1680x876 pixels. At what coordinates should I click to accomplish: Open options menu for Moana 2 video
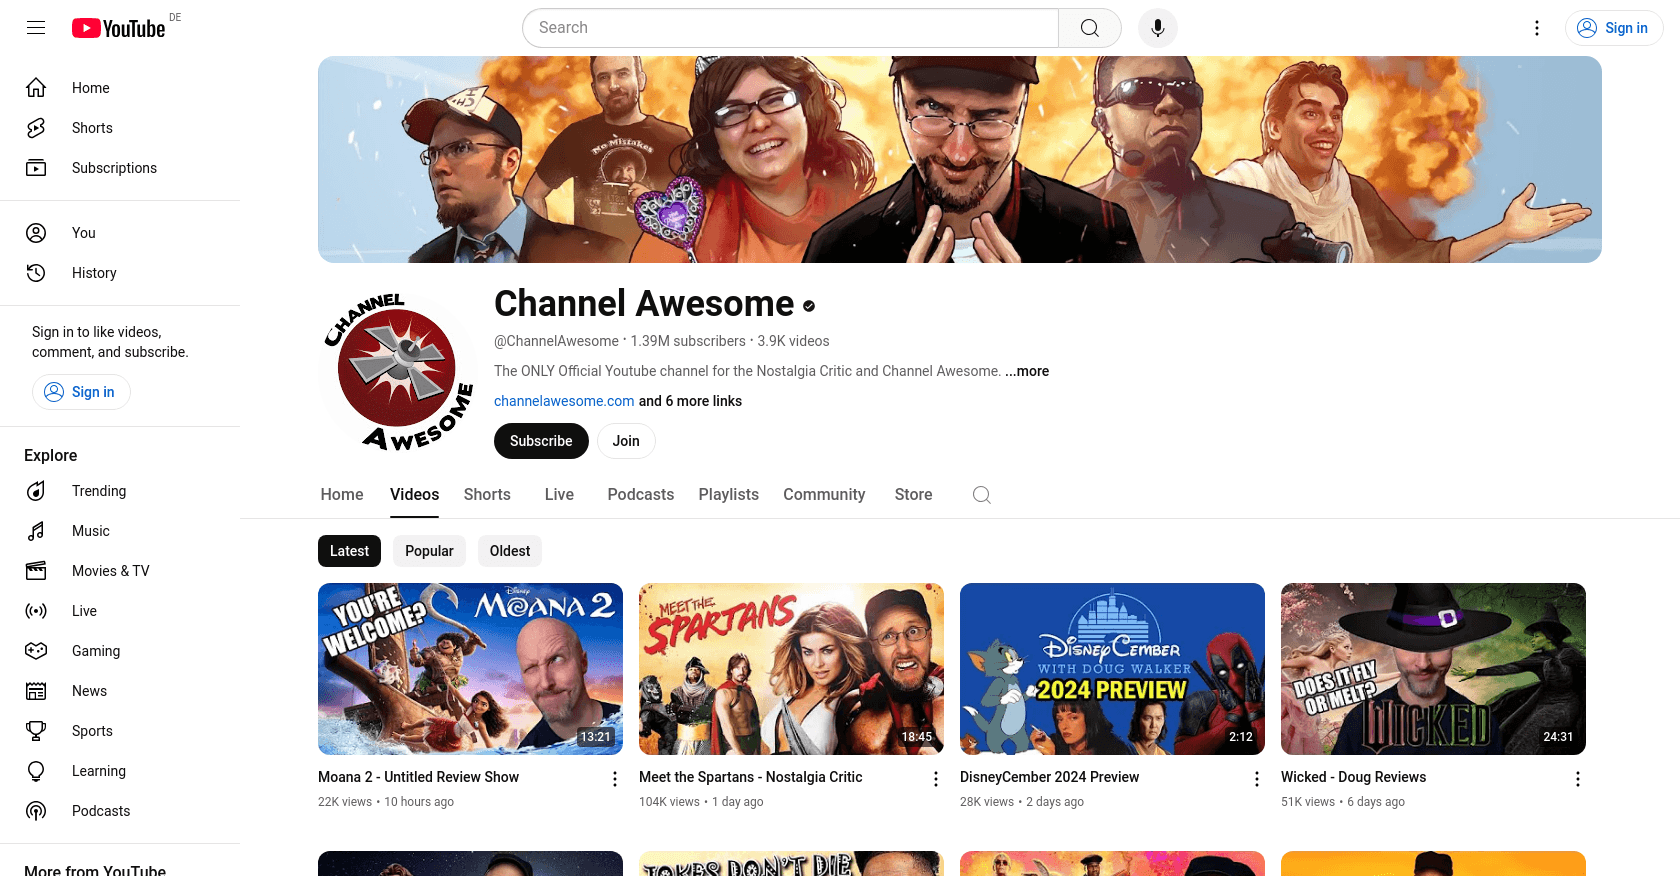click(615, 779)
